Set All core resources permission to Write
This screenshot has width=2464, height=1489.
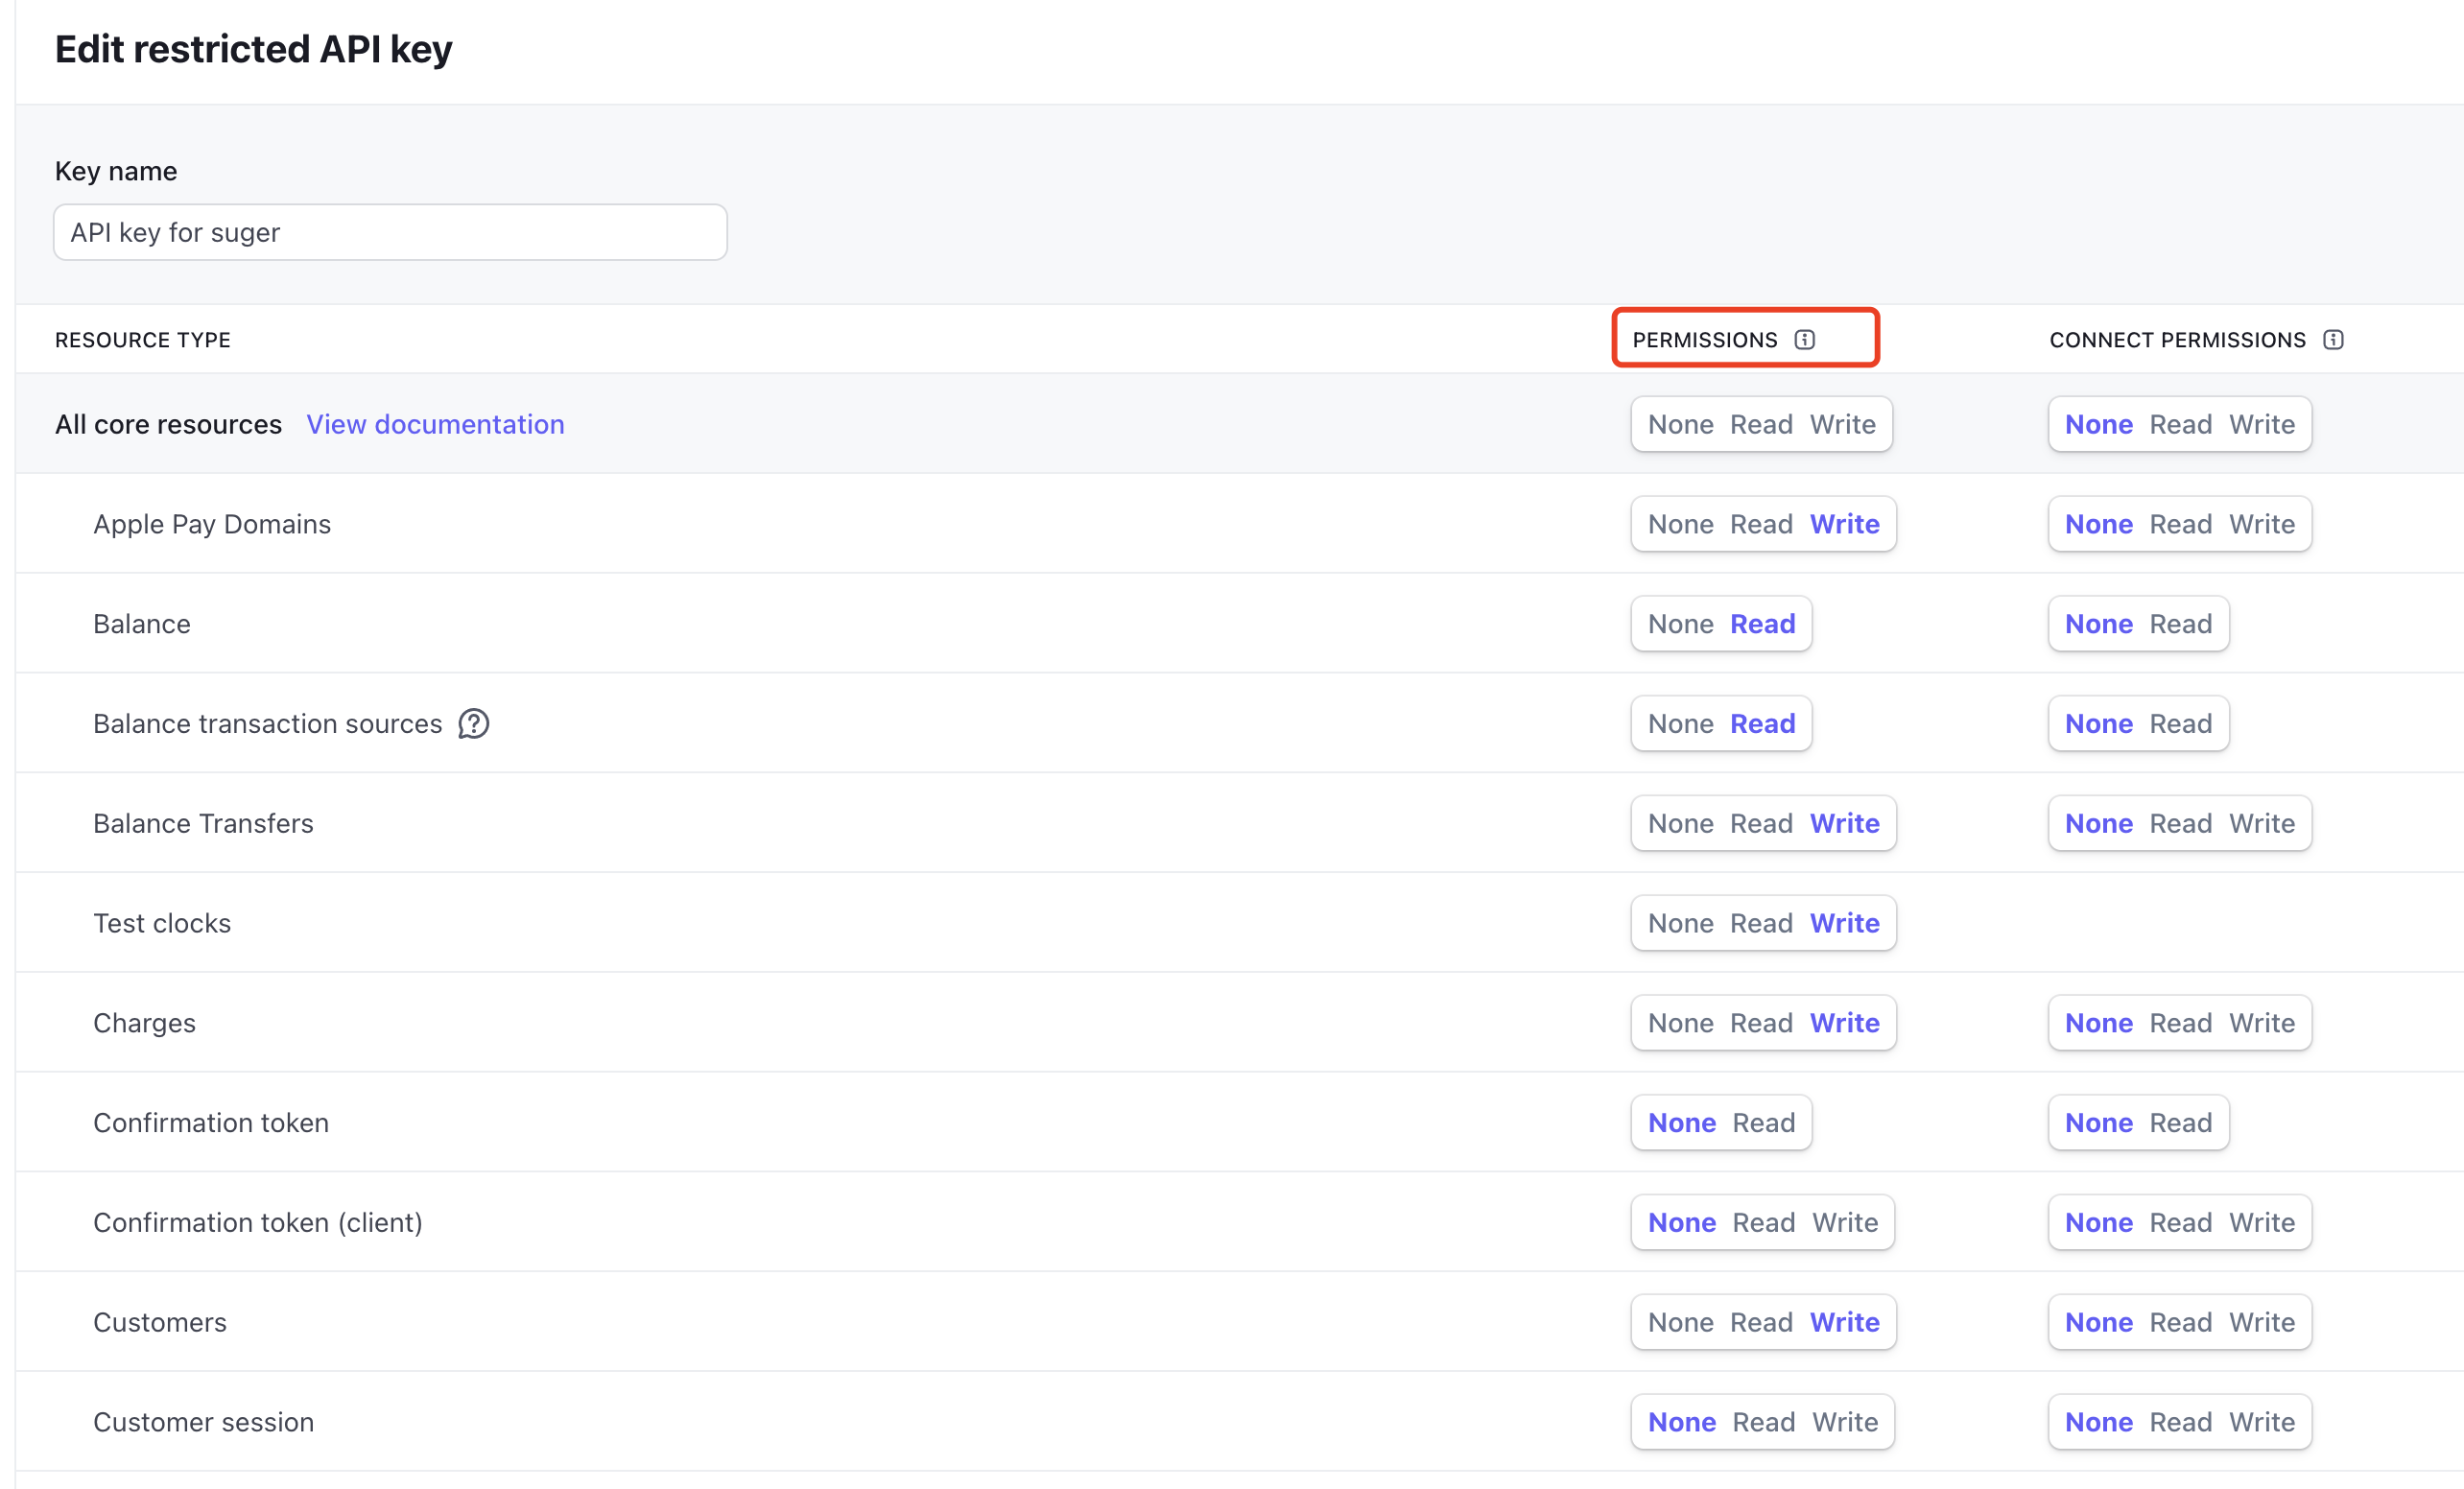click(1842, 424)
